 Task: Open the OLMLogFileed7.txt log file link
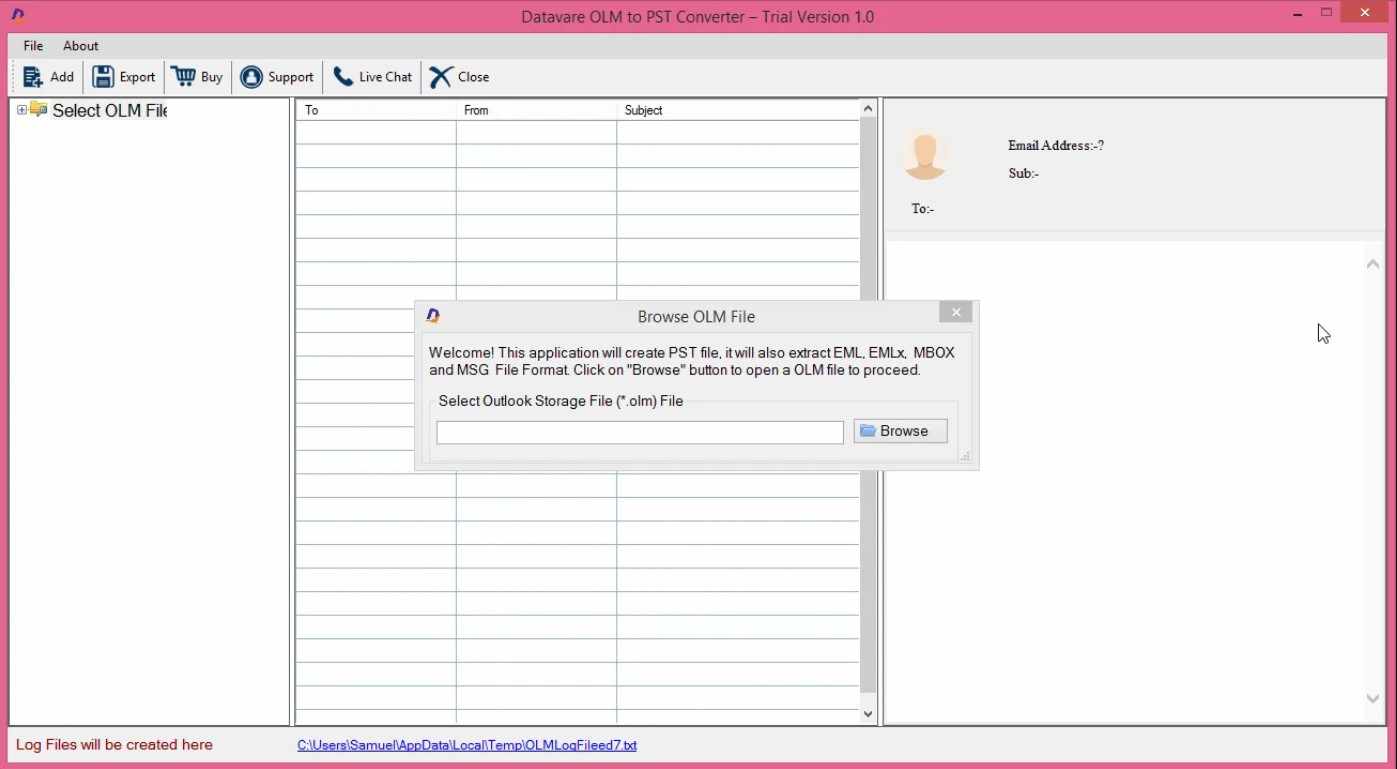[467, 745]
